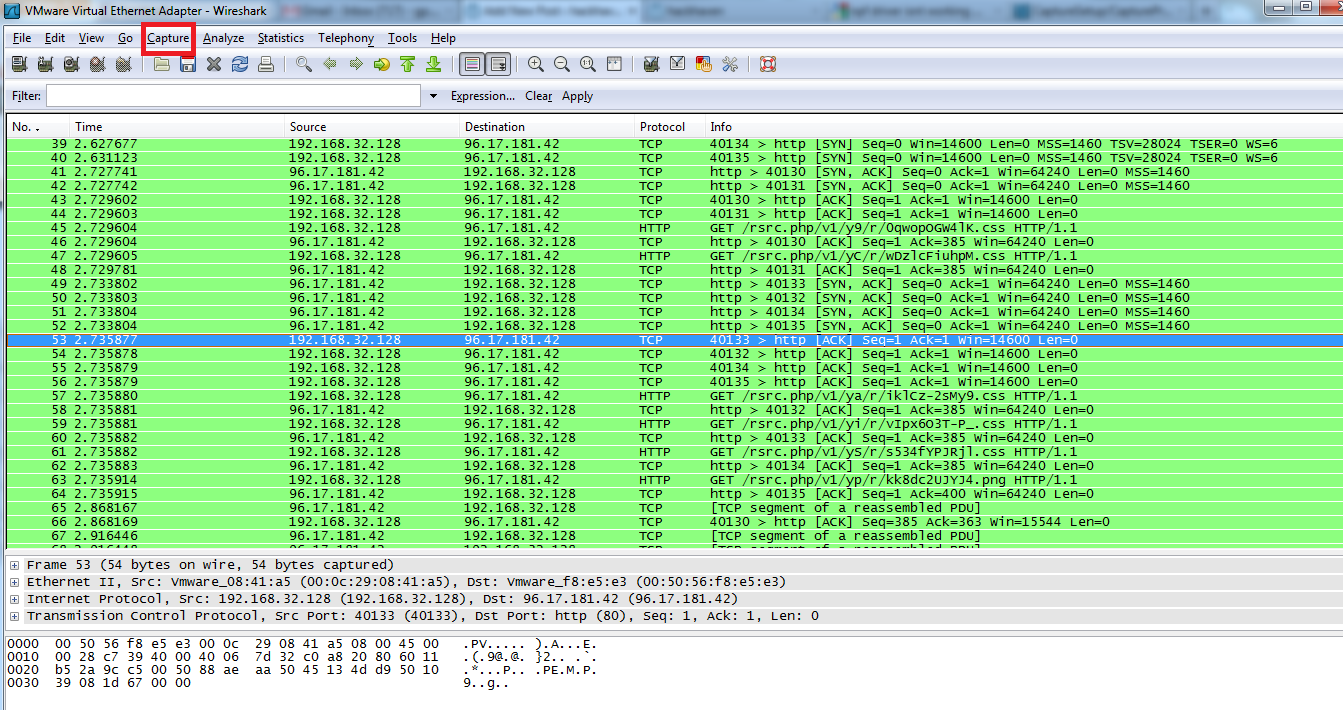
Task: Clear the display filter
Action: point(539,96)
